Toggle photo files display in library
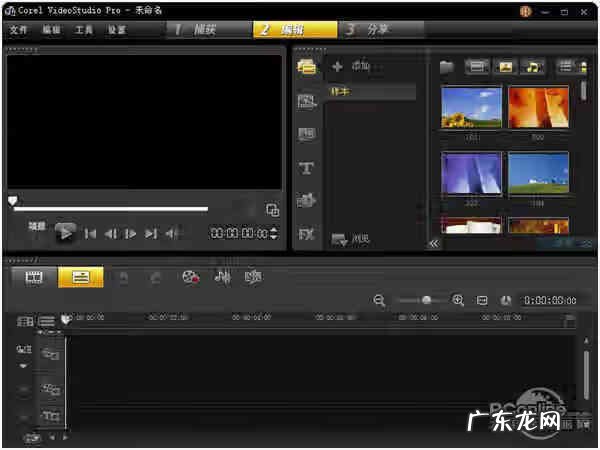 [506, 67]
